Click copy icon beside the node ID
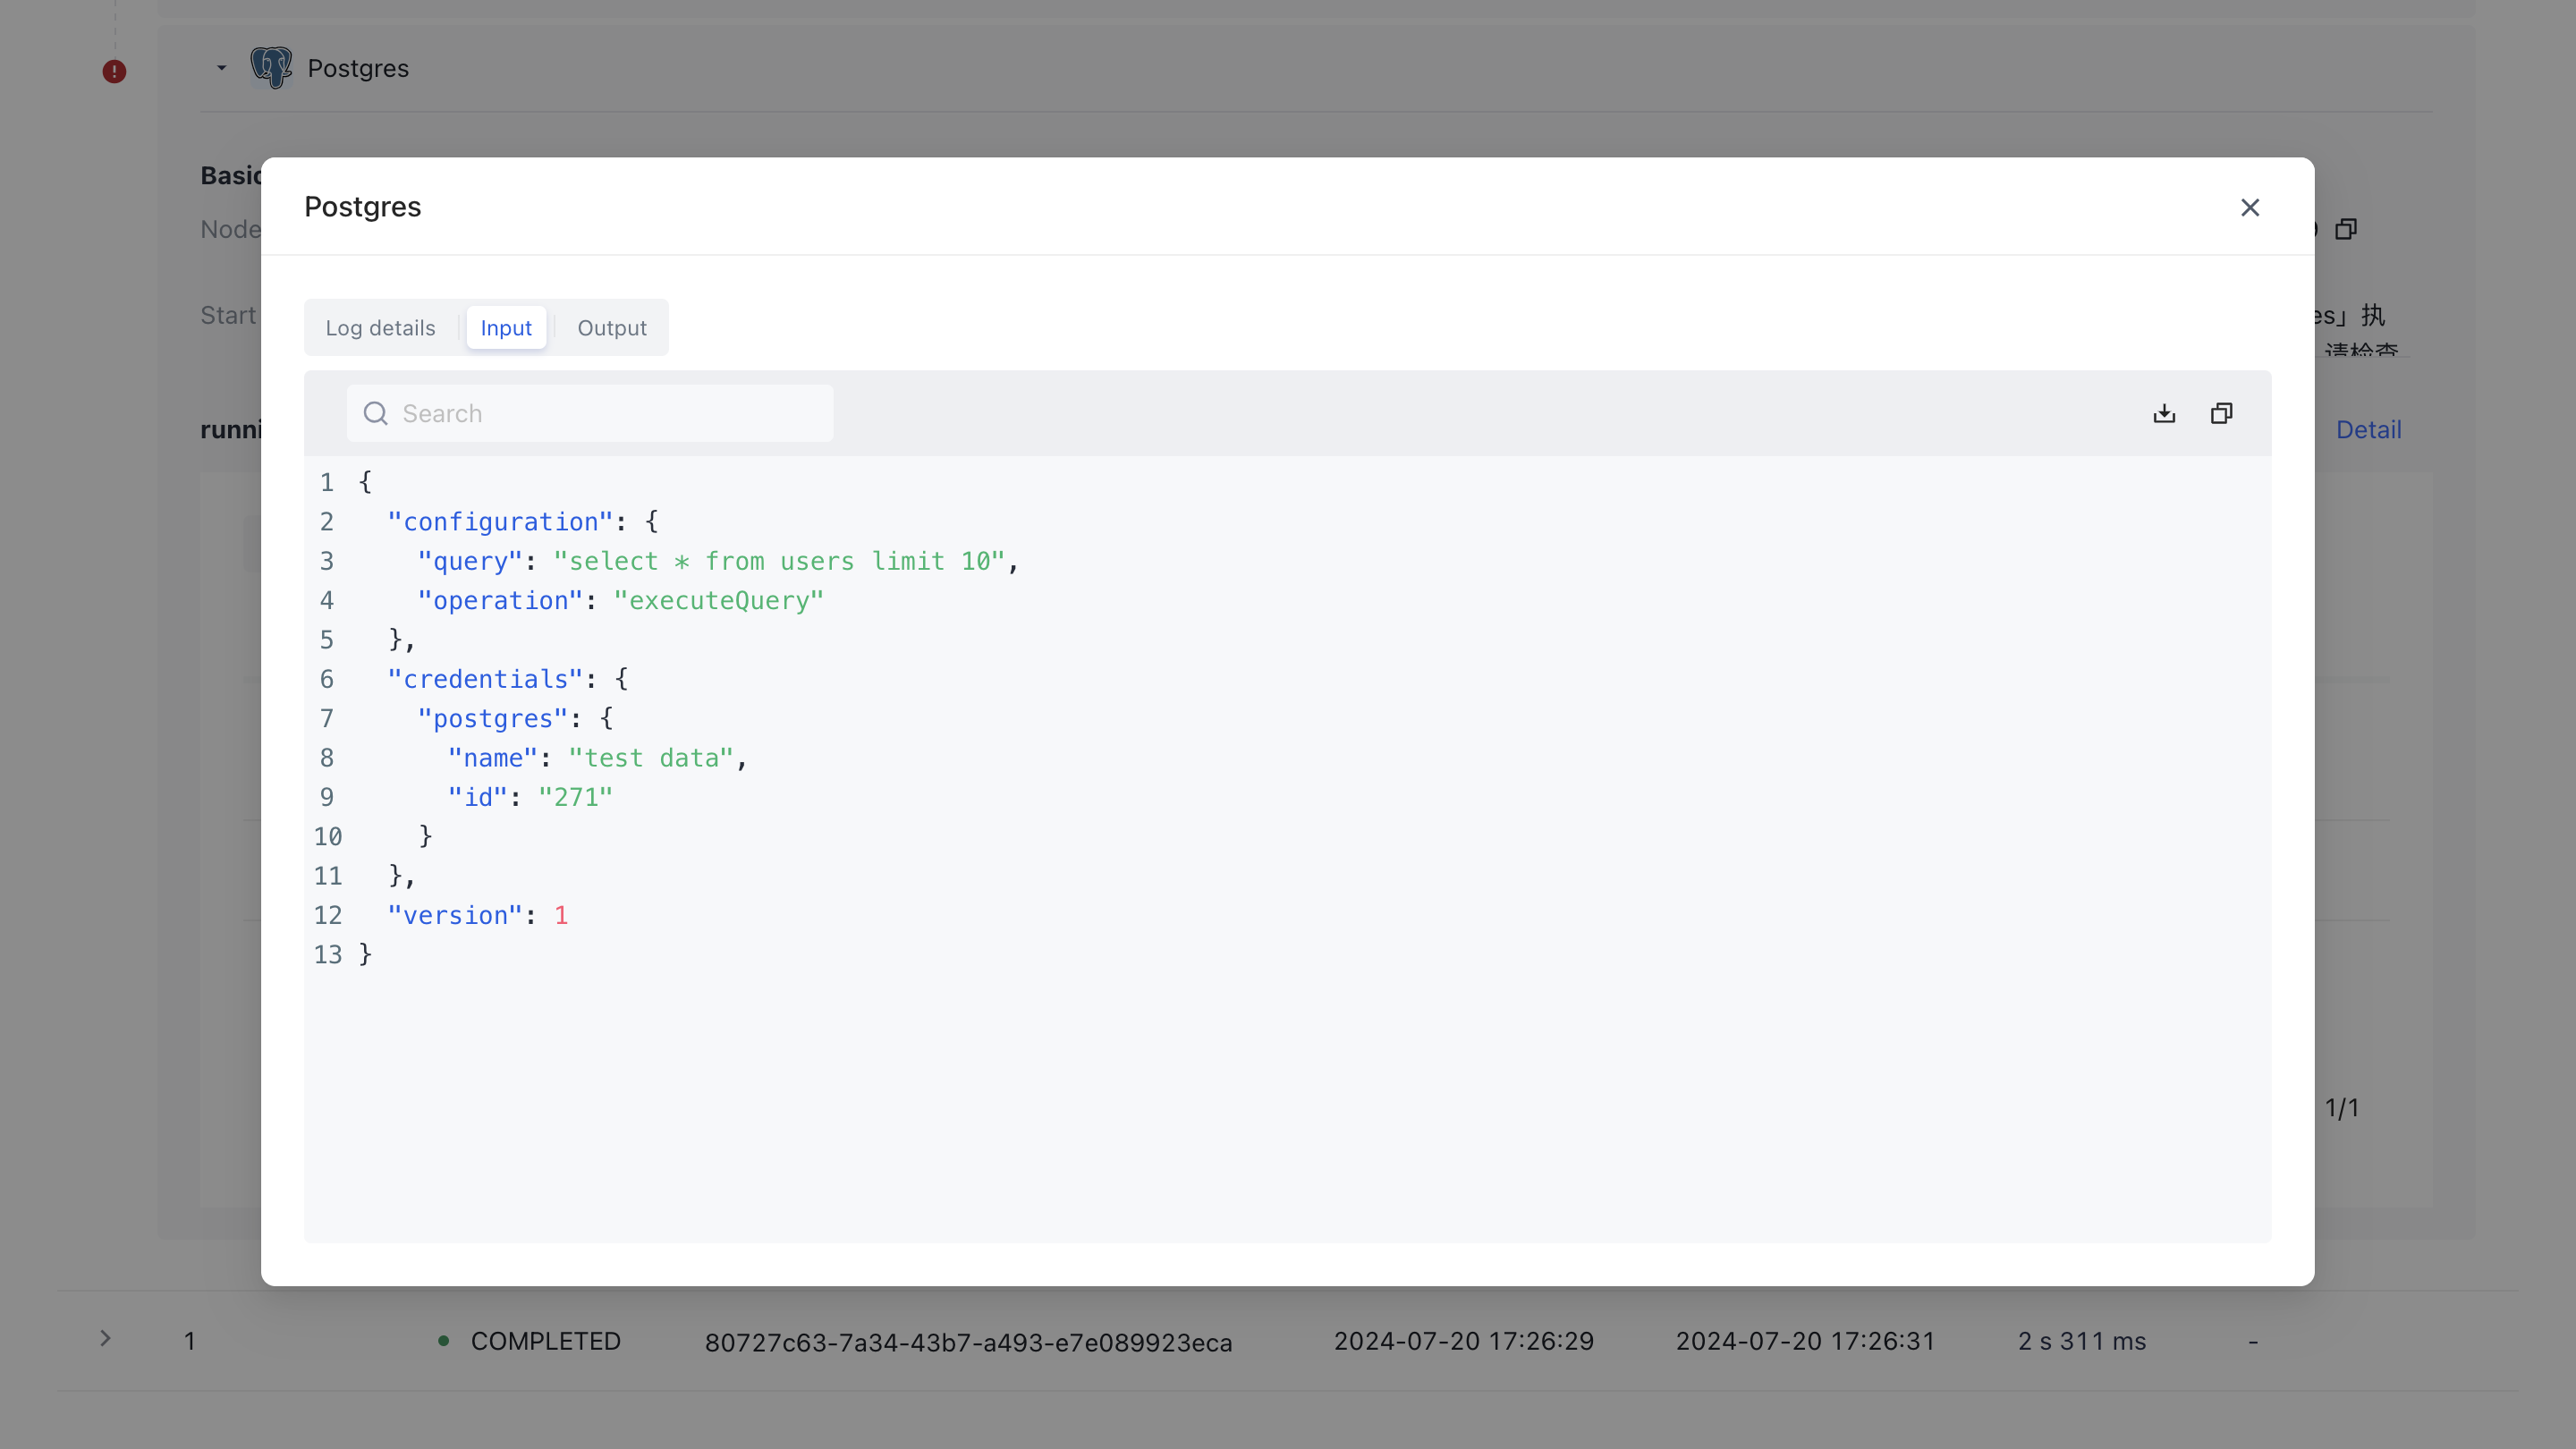The height and width of the screenshot is (1449, 2576). [2345, 229]
